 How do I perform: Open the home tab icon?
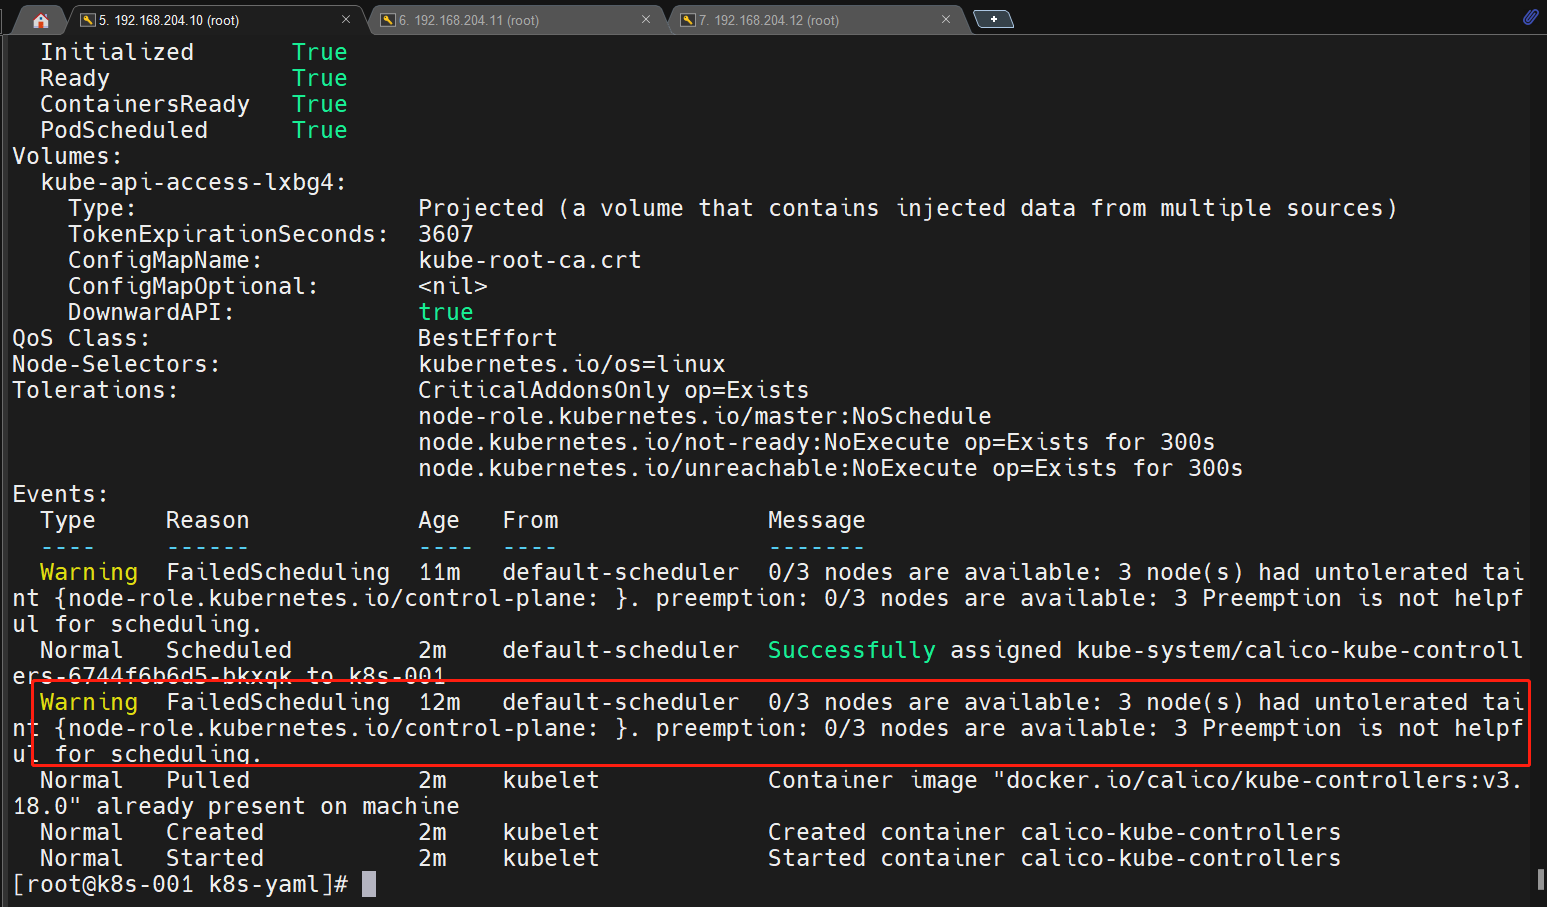[x=40, y=20]
